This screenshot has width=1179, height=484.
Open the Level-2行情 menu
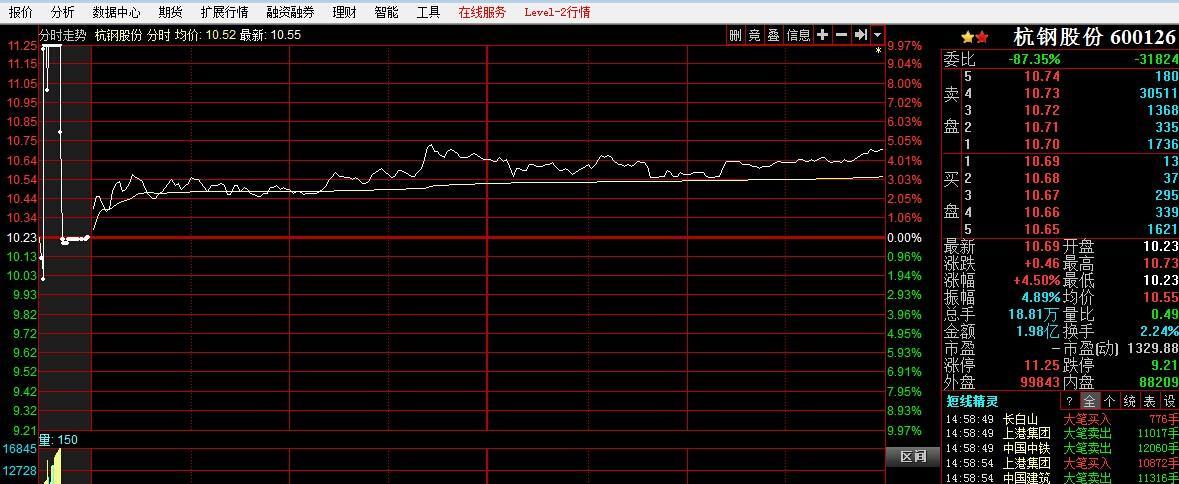[x=557, y=12]
